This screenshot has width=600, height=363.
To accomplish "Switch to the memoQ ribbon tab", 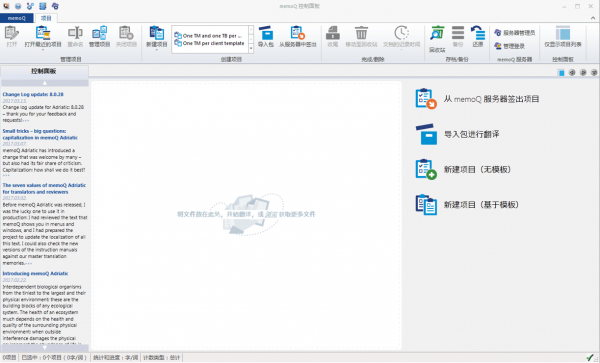I will coord(16,18).
